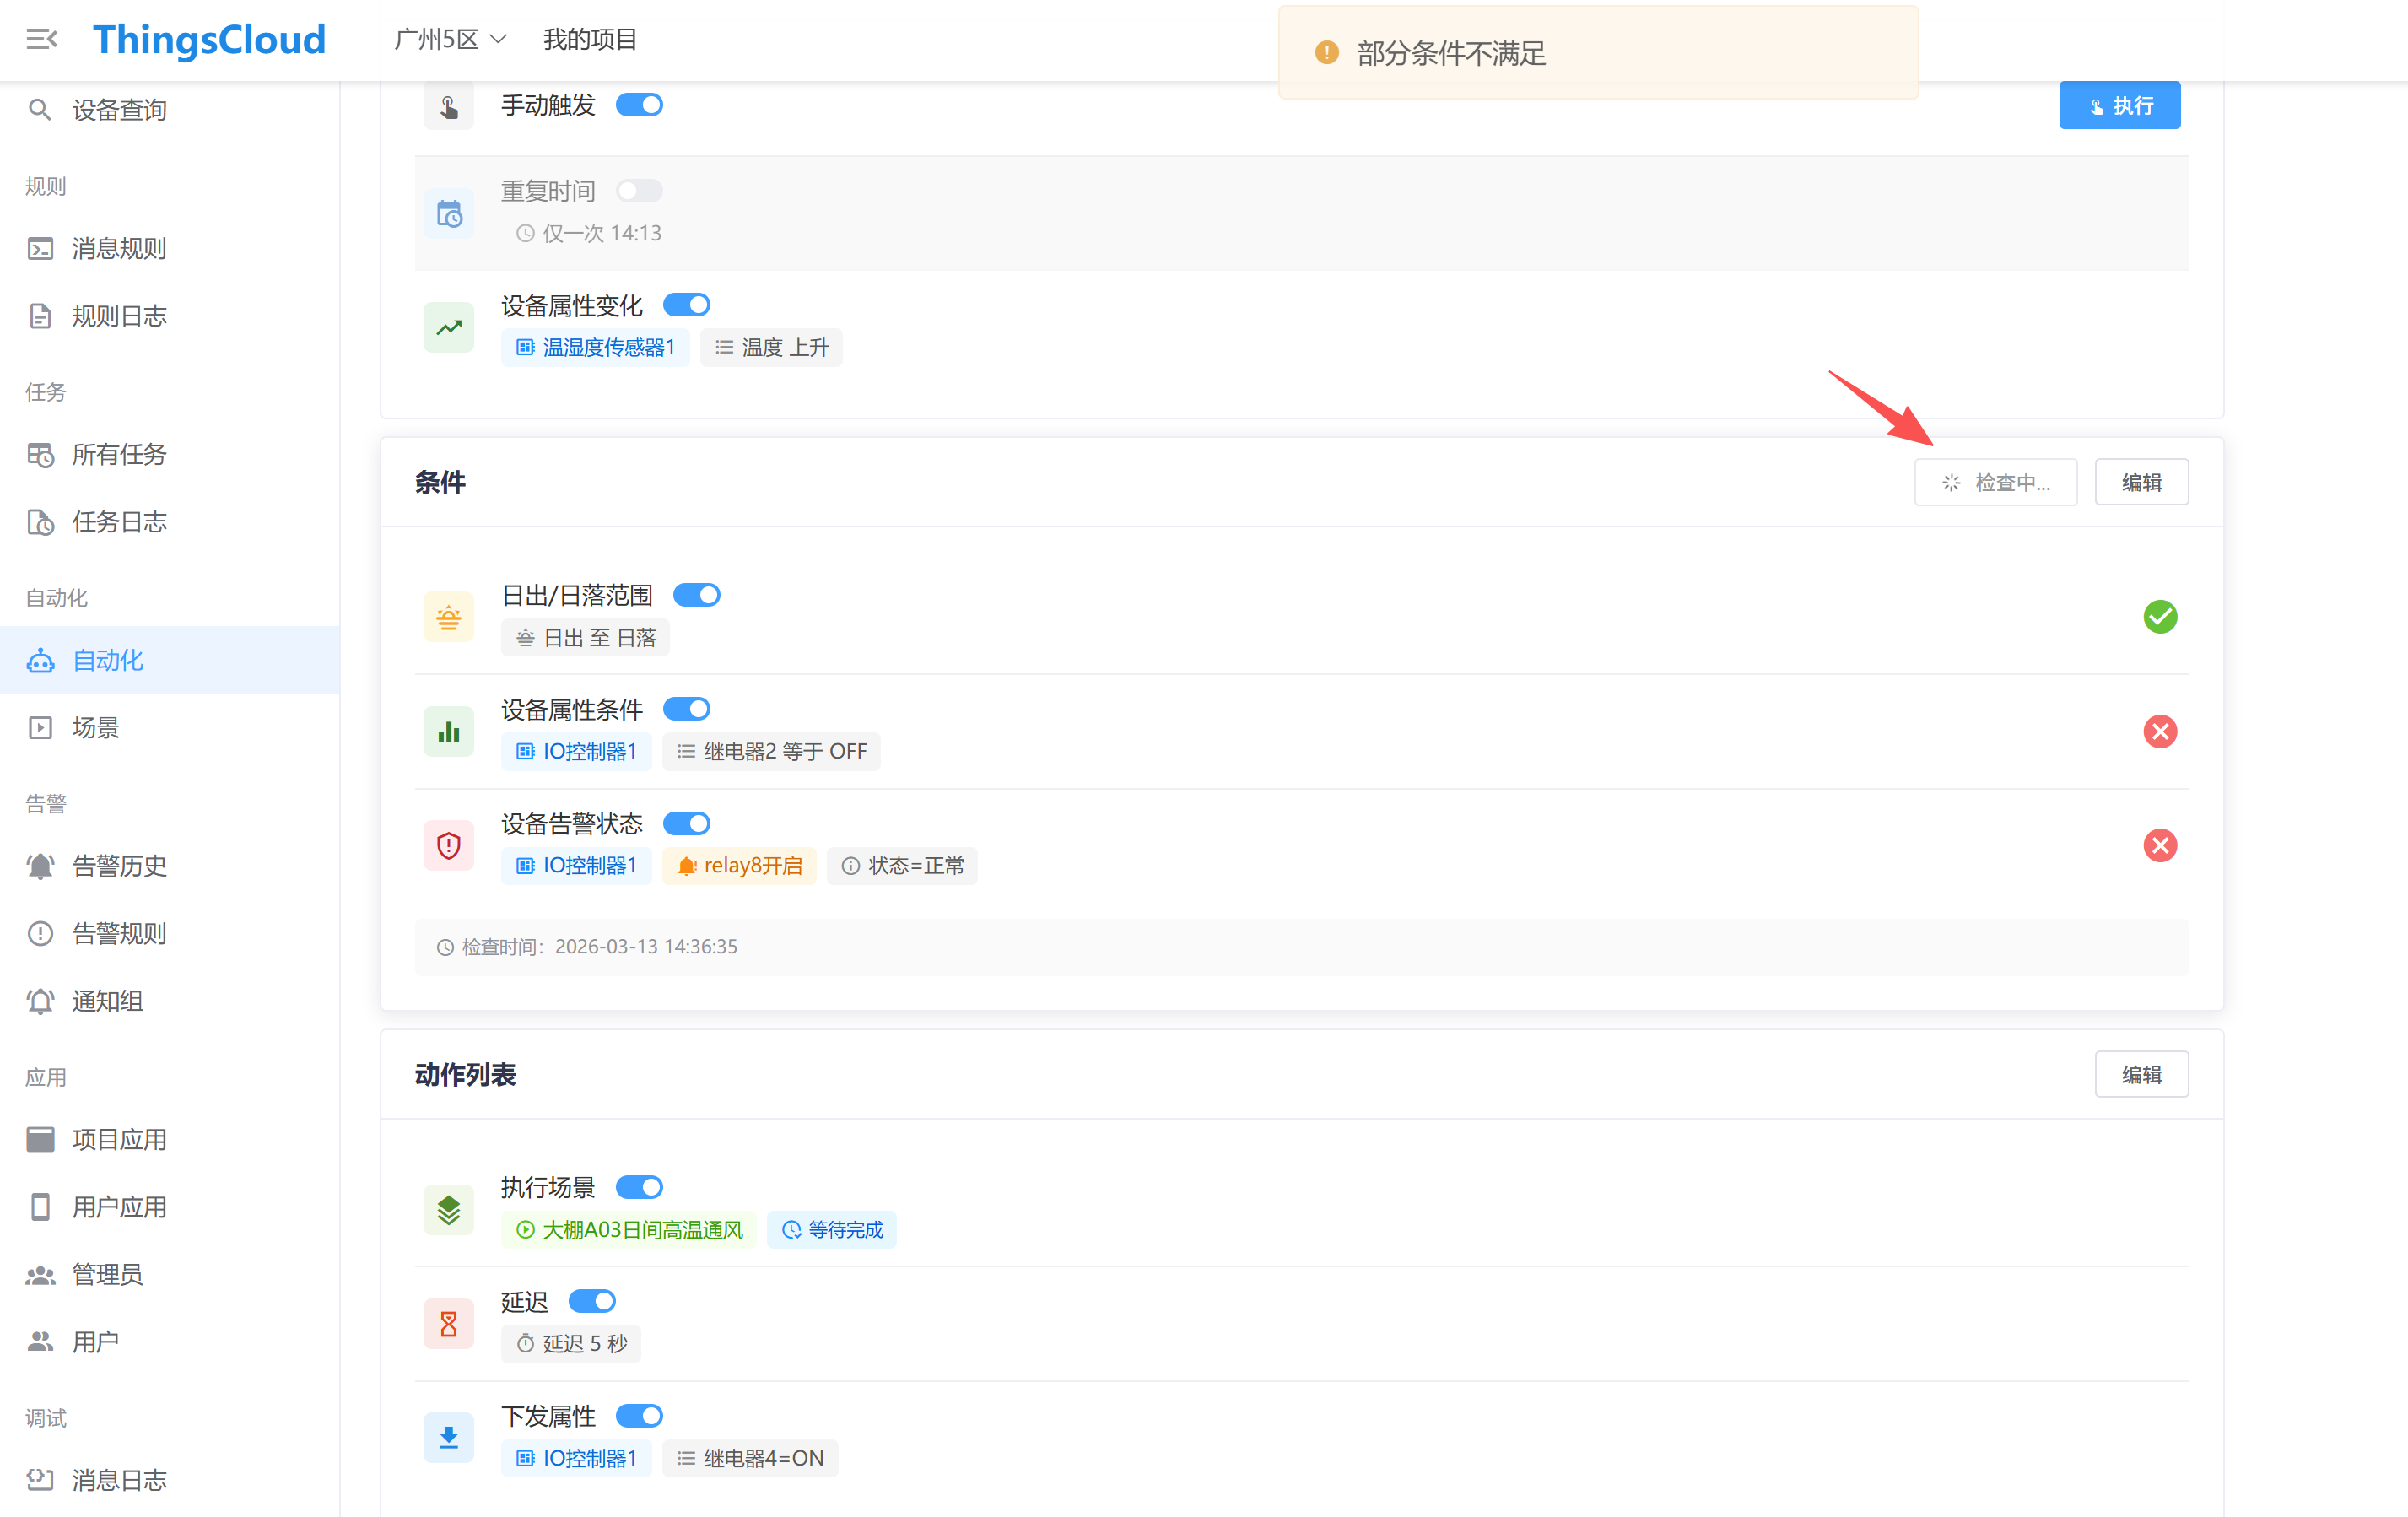This screenshot has height=1517, width=2408.
Task: Open 任务日志 in the sidebar
Action: coord(119,522)
